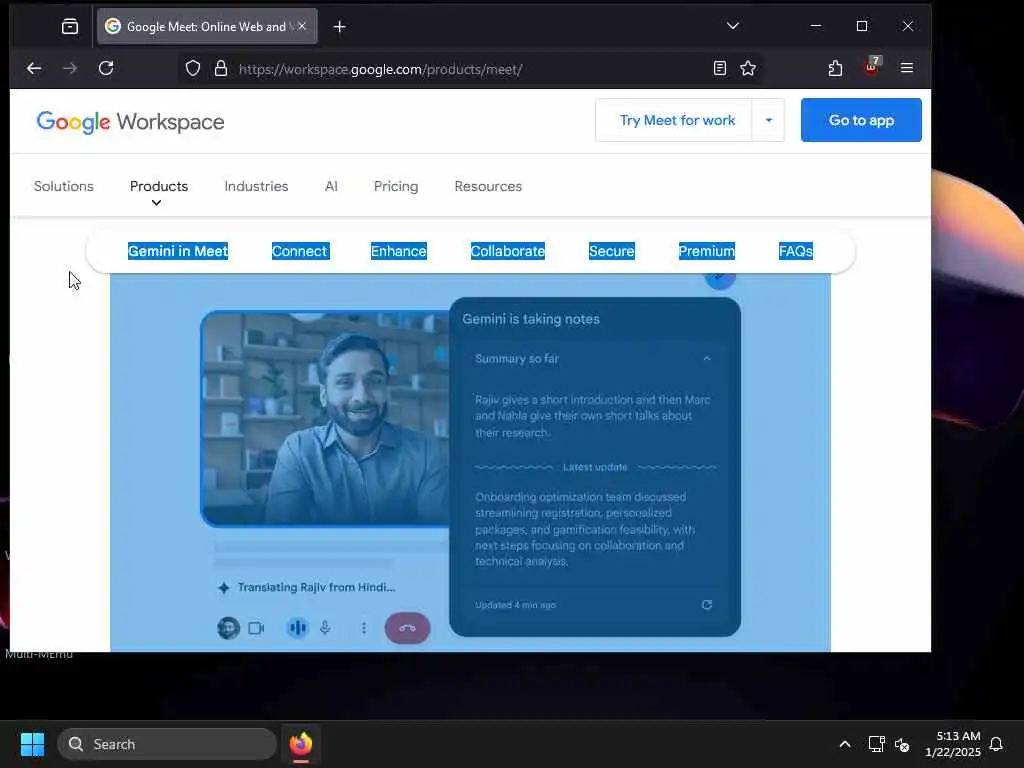
Task: Open the tracking protection shield icon
Action: pos(193,69)
